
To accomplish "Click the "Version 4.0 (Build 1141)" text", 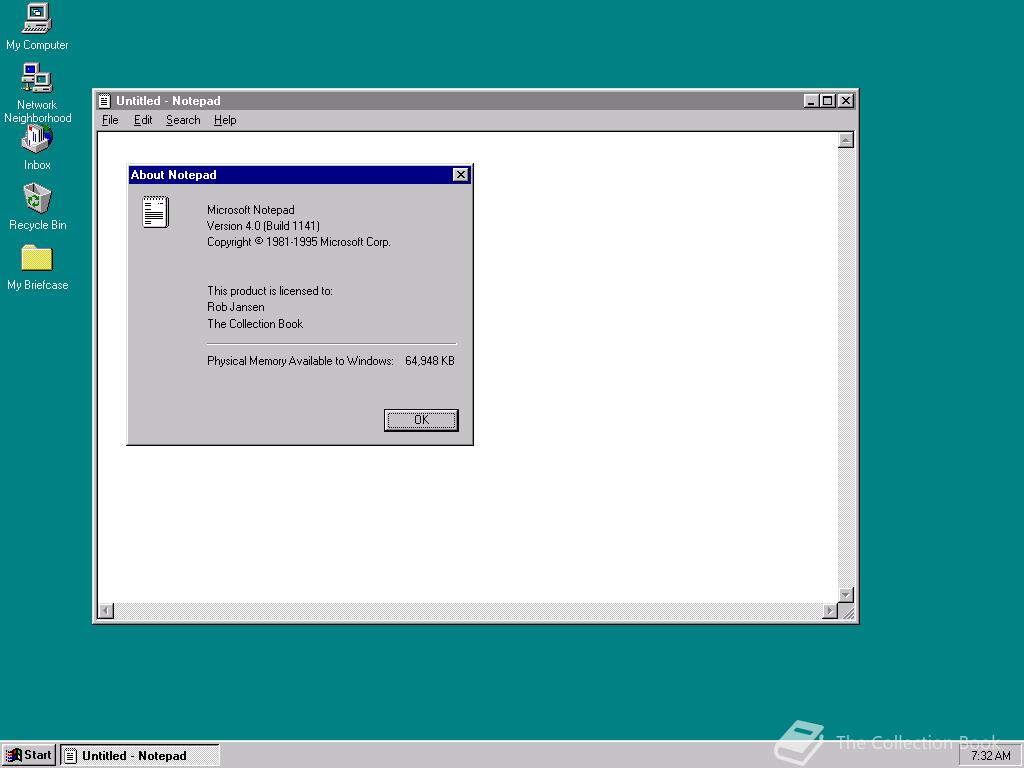I will pyautogui.click(x=263, y=226).
